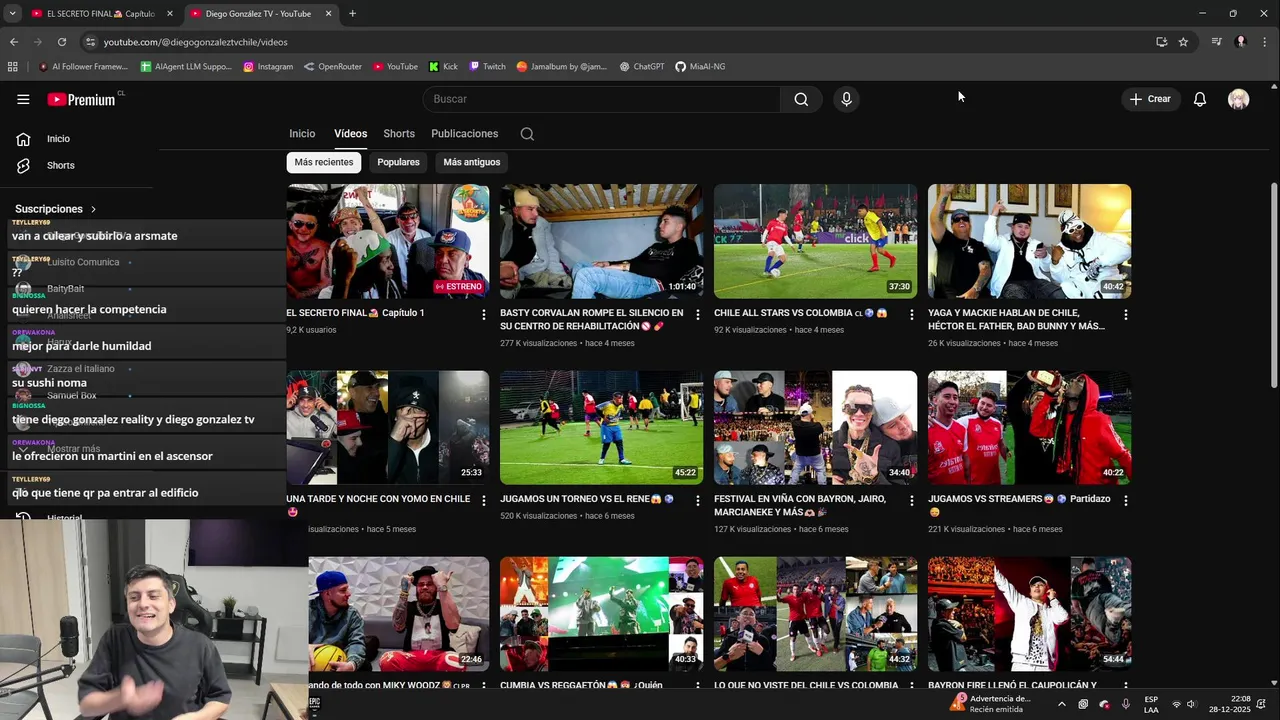Bookmark this page with the star
The image size is (1280, 720).
tap(1183, 42)
